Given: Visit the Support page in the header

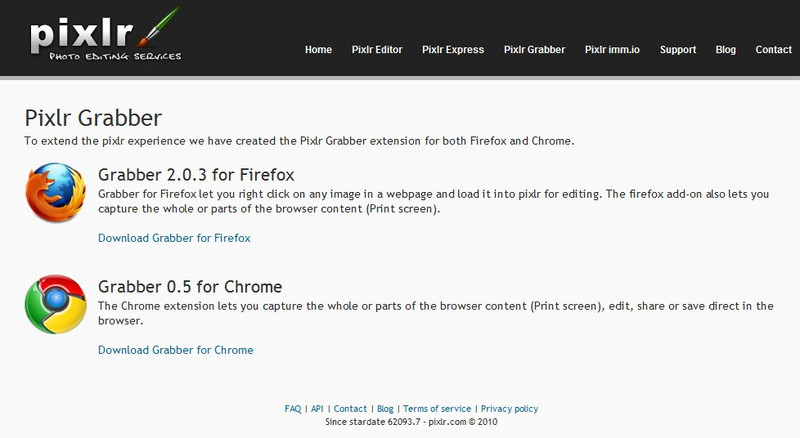Looking at the screenshot, I should pyautogui.click(x=678, y=50).
